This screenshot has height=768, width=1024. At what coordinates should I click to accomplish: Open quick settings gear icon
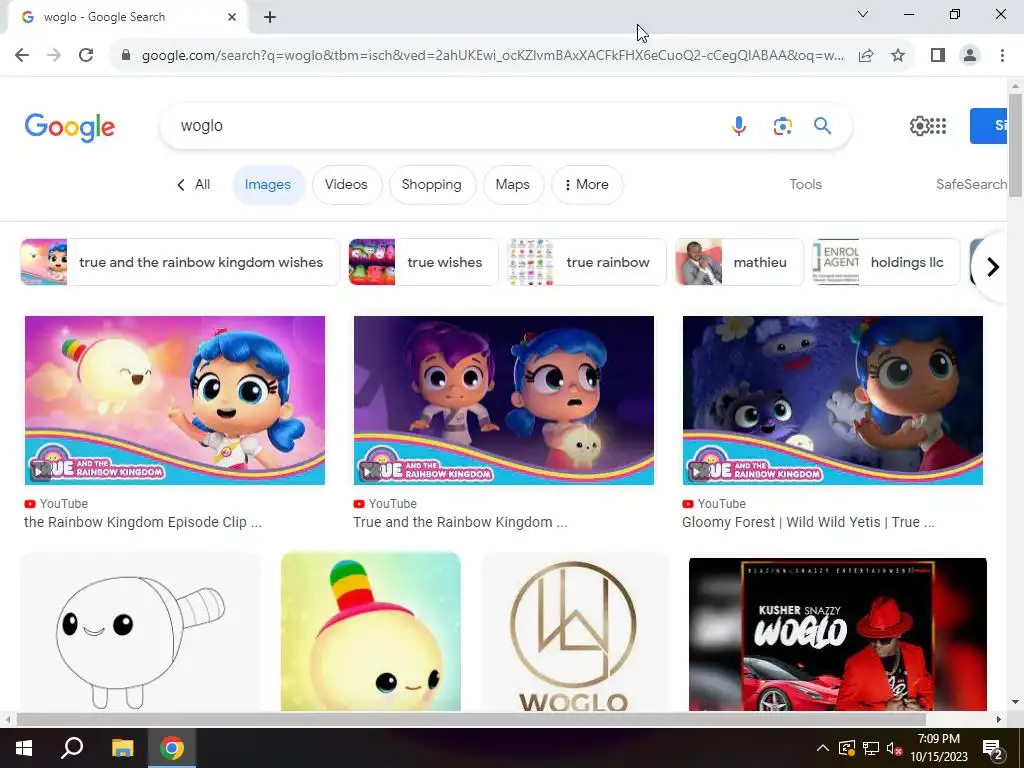point(919,125)
